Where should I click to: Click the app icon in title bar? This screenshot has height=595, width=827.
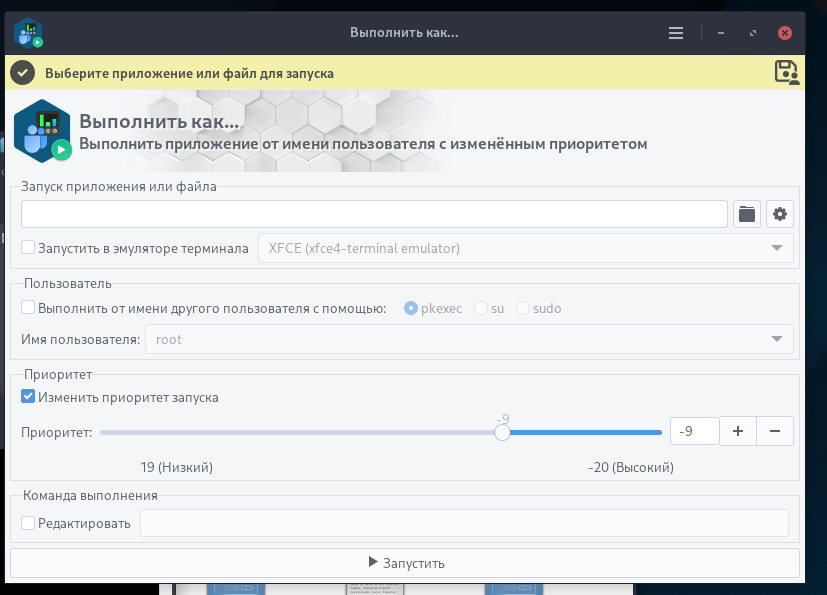28,33
